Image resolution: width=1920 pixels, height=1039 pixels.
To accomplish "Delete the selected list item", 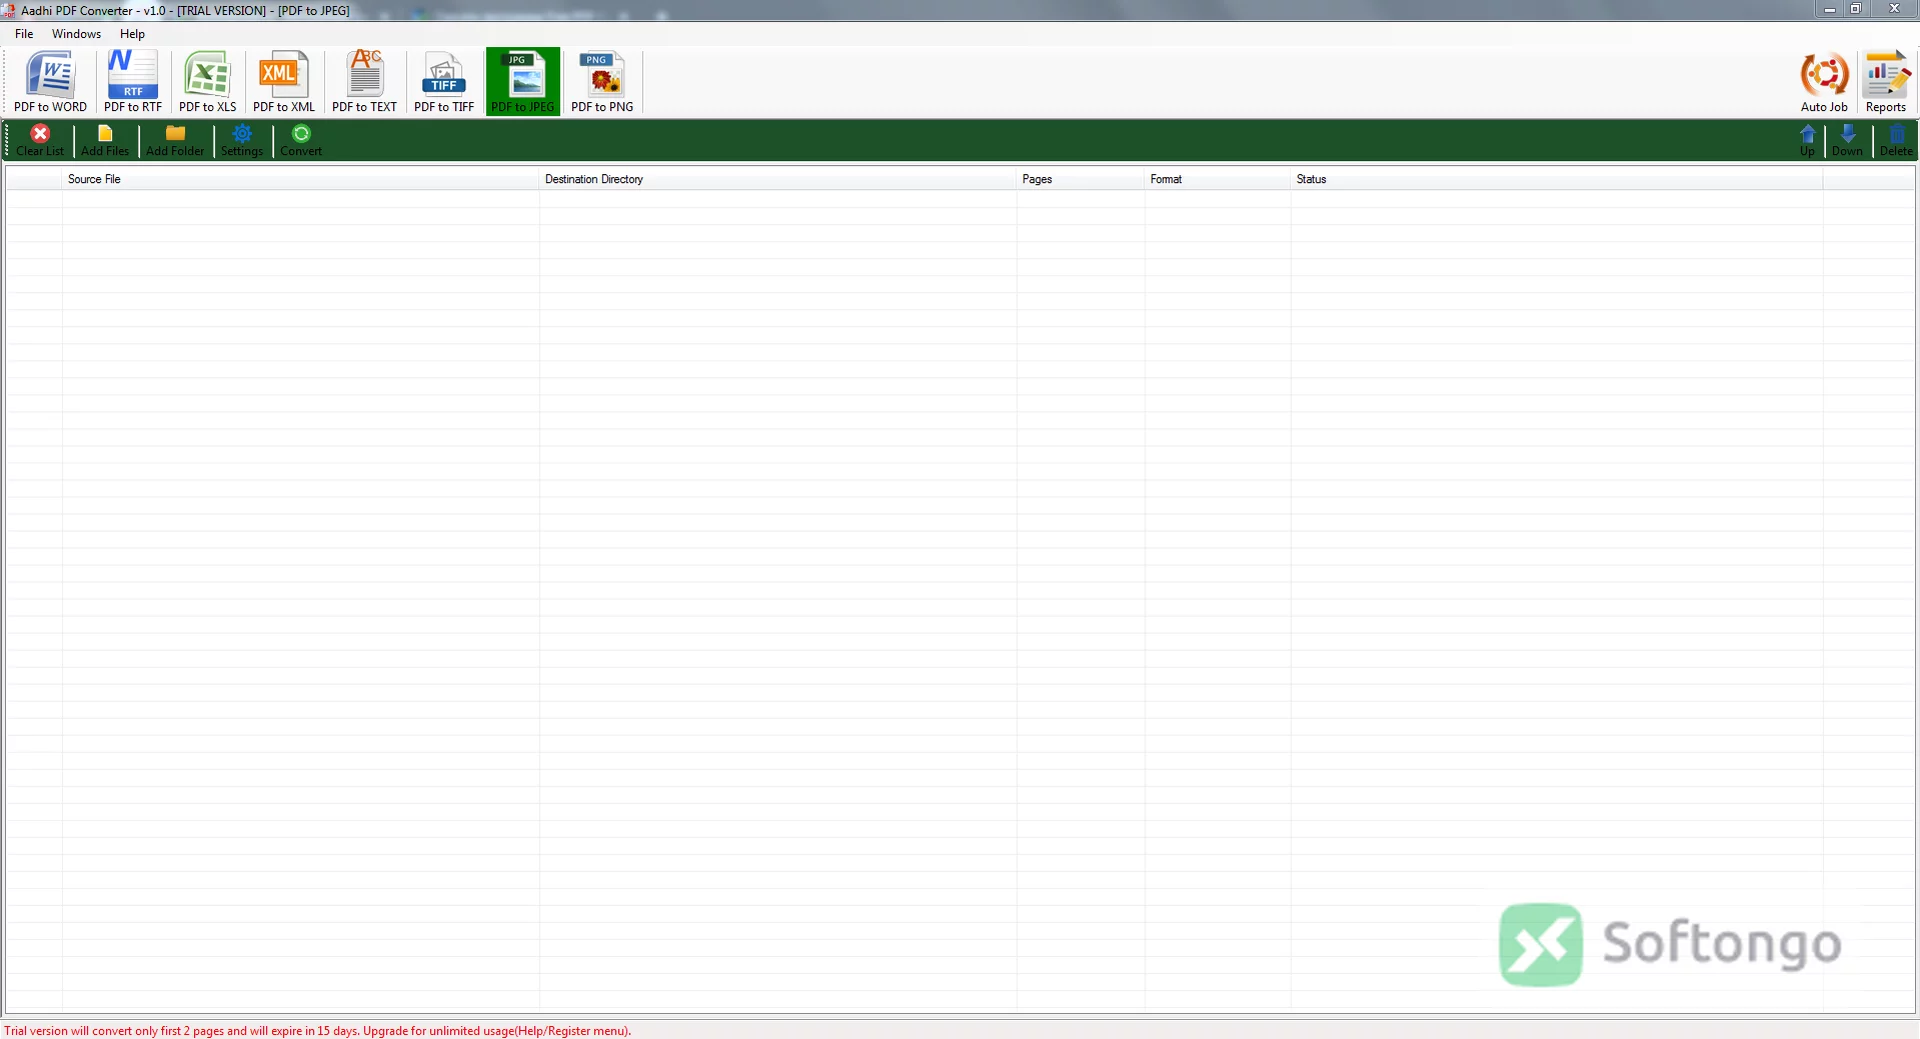I will click(1896, 140).
